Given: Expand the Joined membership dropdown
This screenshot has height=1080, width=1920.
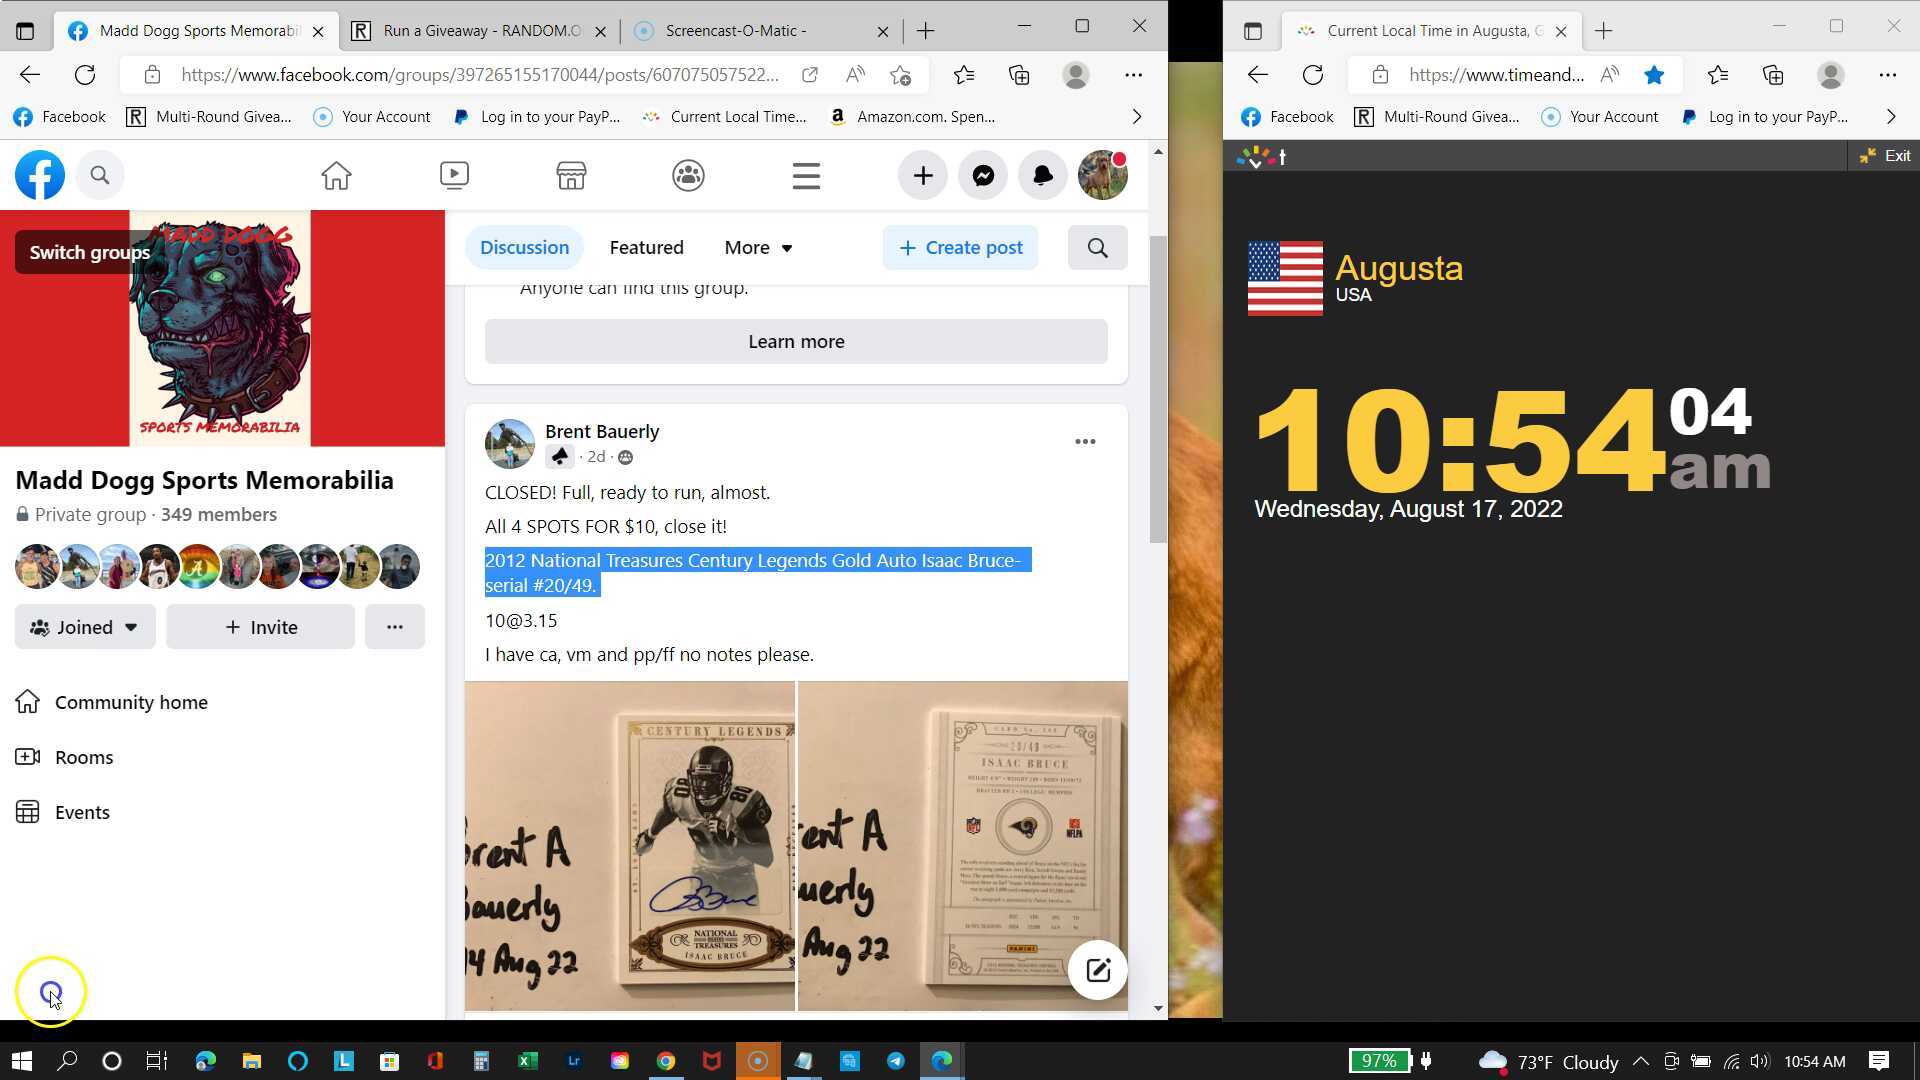Looking at the screenshot, I should tap(85, 627).
